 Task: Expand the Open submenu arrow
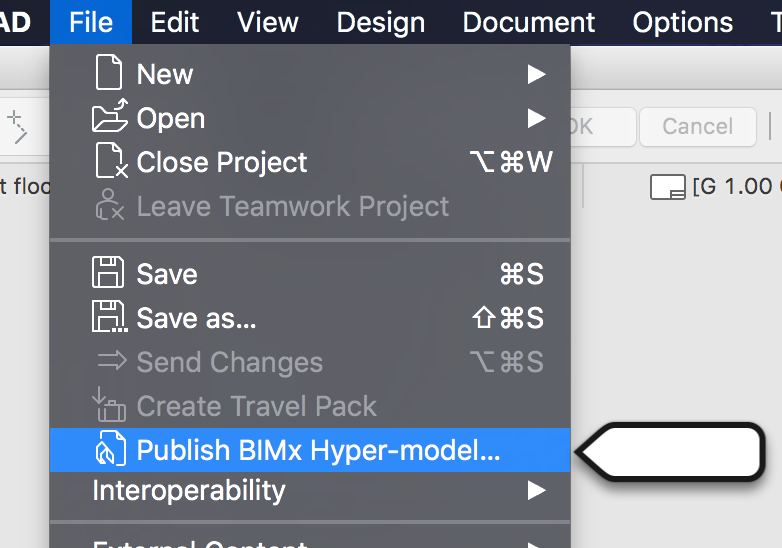tap(537, 118)
